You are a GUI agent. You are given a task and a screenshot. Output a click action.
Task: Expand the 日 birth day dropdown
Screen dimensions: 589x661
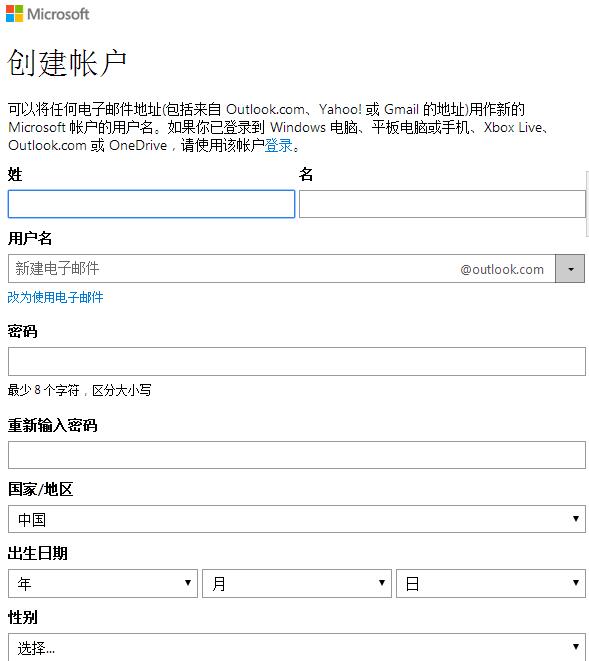tap(491, 583)
